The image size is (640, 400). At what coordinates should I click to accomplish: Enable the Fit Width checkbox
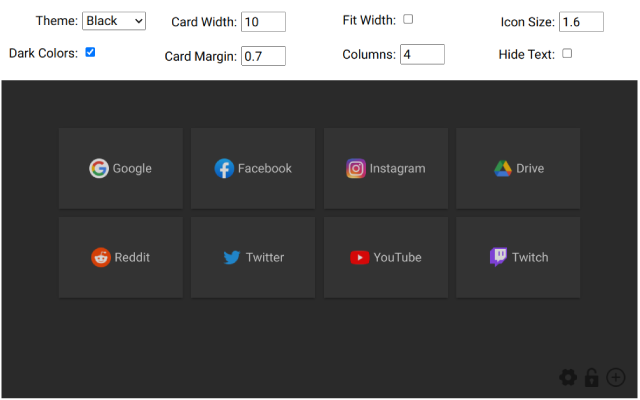408,19
